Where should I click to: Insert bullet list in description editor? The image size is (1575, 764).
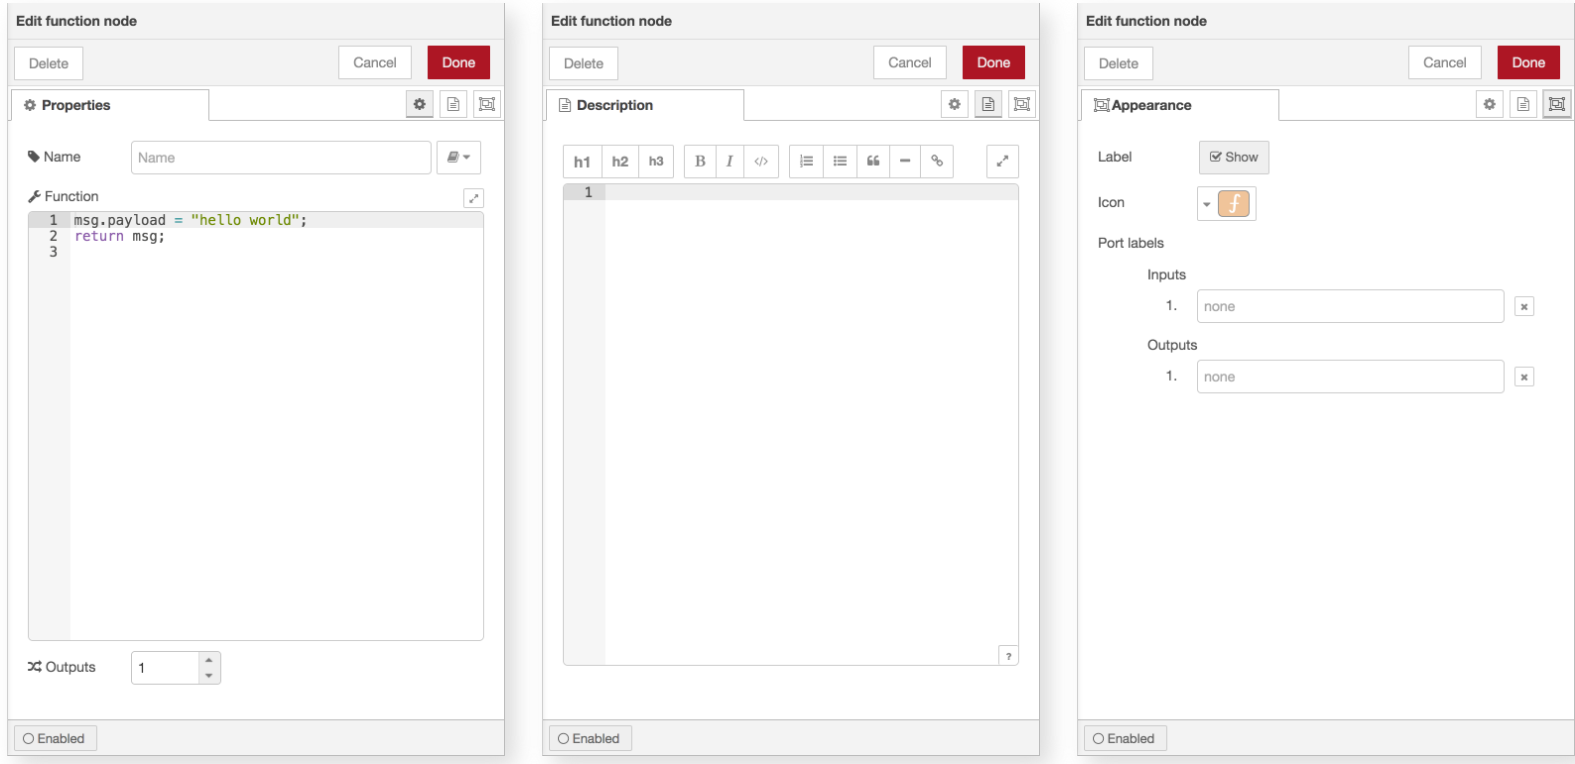pyautogui.click(x=840, y=161)
